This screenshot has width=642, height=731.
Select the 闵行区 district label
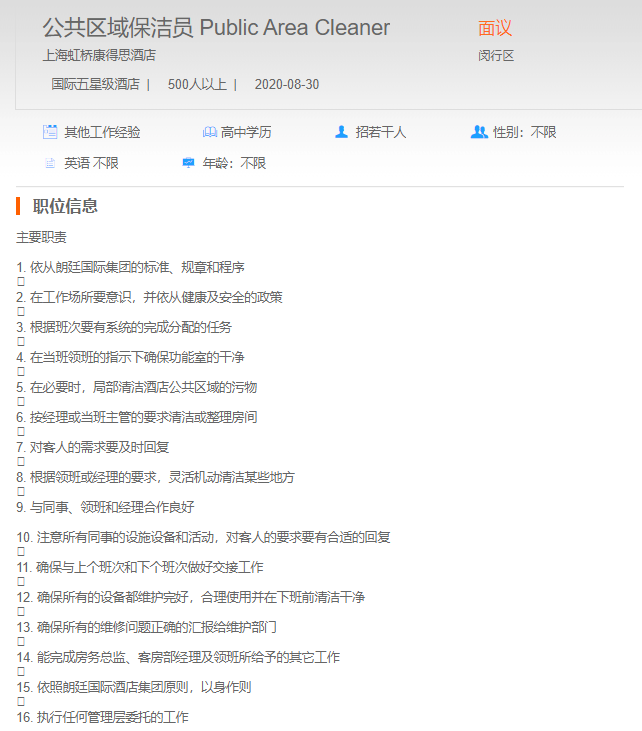496,56
